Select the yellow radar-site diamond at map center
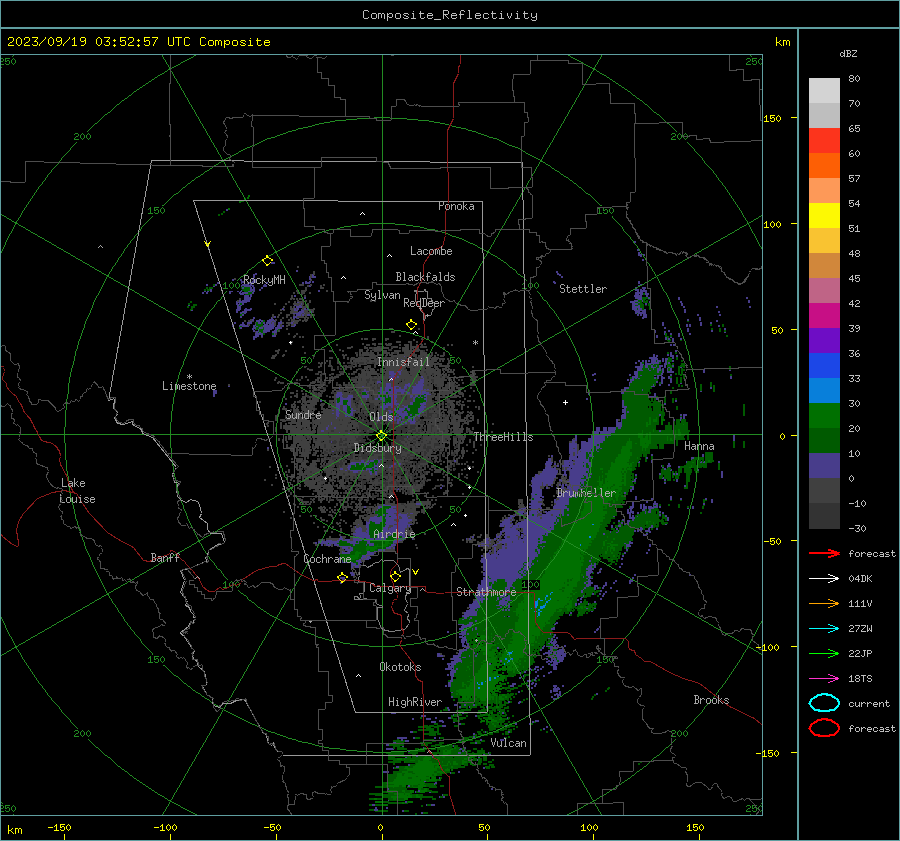 click(x=381, y=436)
